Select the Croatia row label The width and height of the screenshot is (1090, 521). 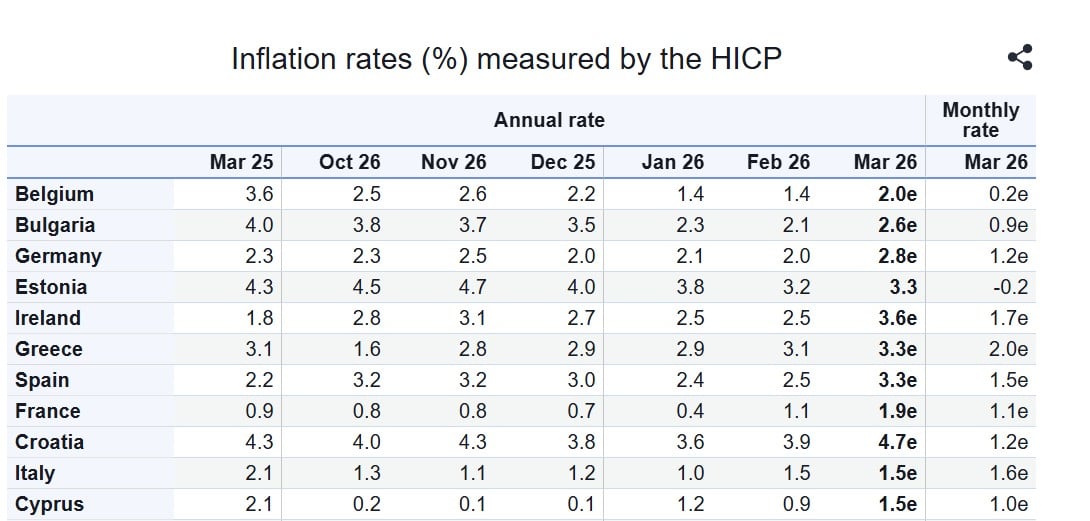(x=50, y=442)
